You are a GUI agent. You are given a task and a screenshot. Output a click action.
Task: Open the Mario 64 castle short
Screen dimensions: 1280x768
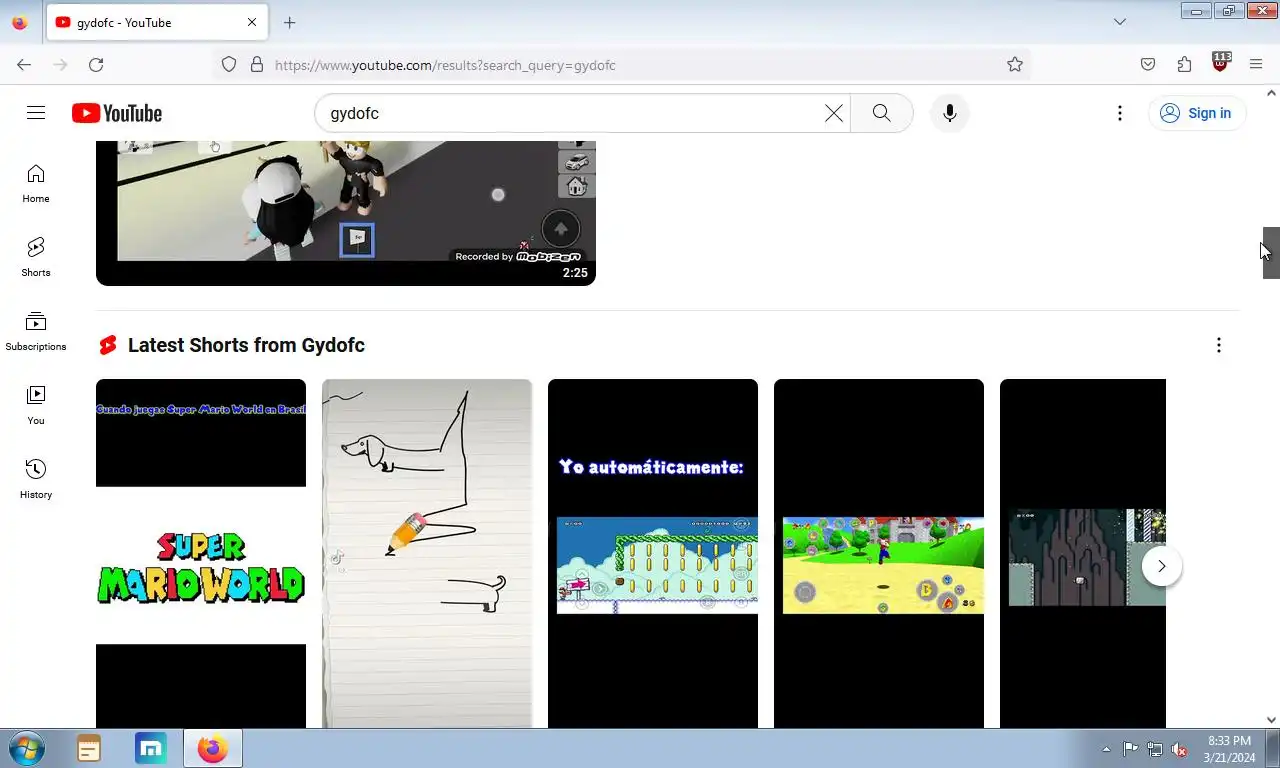[879, 553]
